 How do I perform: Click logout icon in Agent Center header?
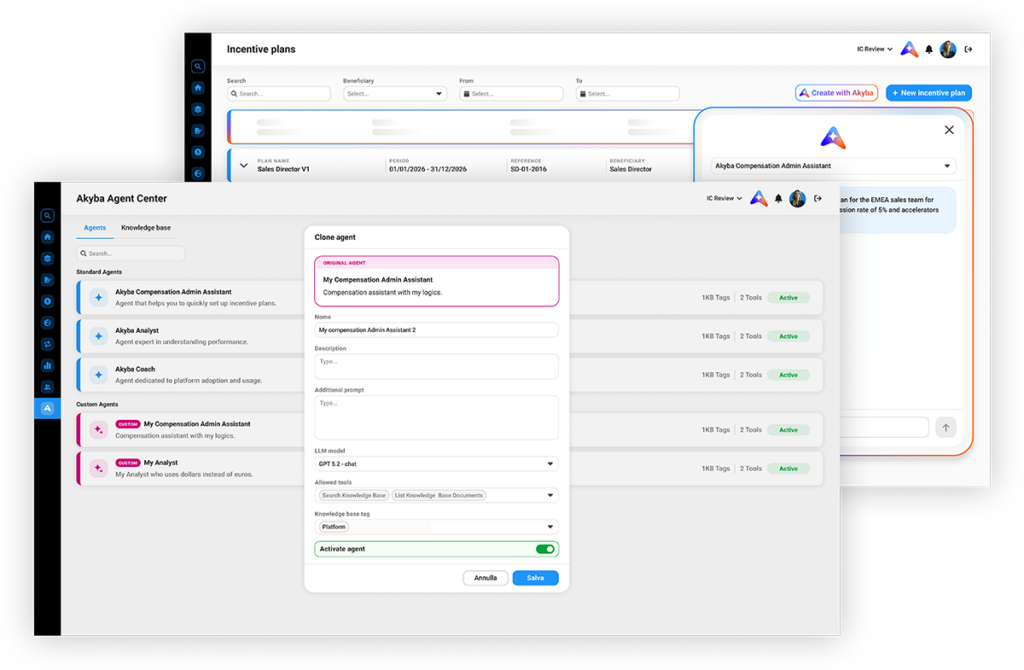[818, 199]
